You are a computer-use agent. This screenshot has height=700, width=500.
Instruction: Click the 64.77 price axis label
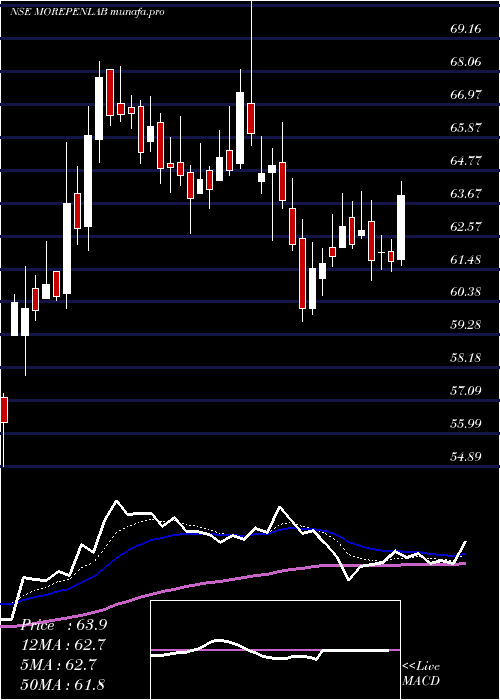tap(466, 160)
